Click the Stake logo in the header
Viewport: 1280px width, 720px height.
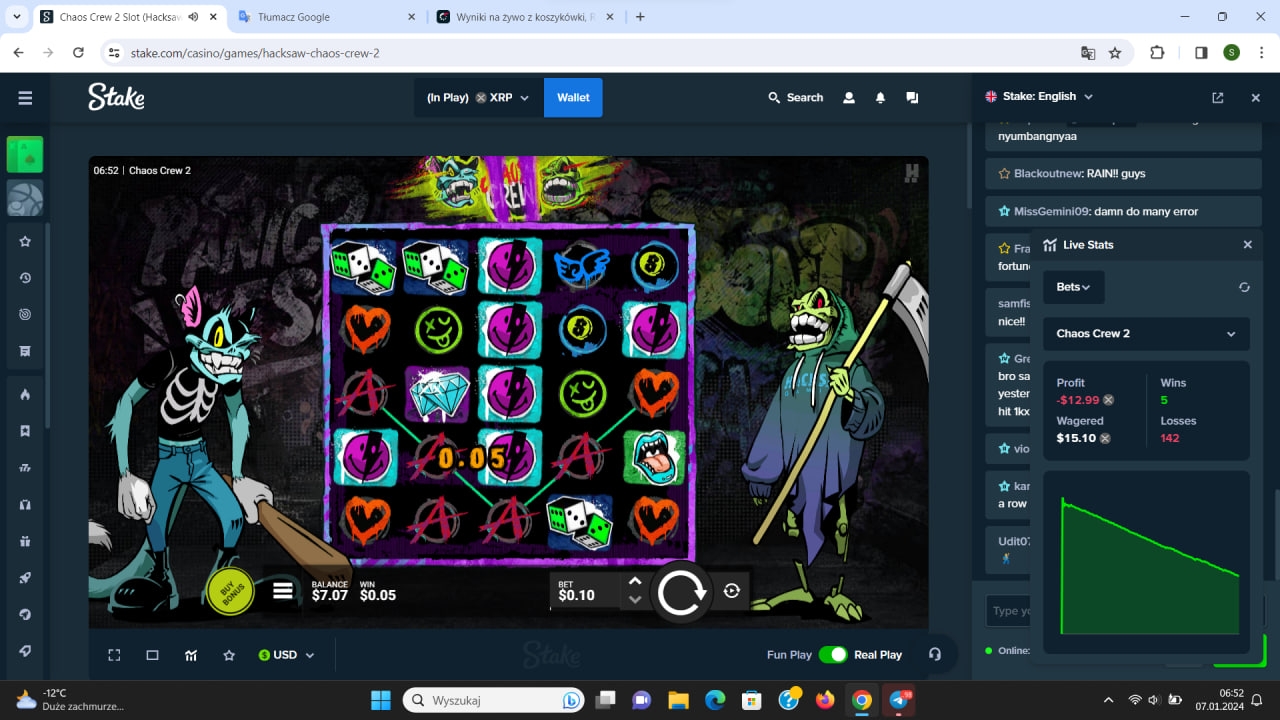[x=116, y=97]
